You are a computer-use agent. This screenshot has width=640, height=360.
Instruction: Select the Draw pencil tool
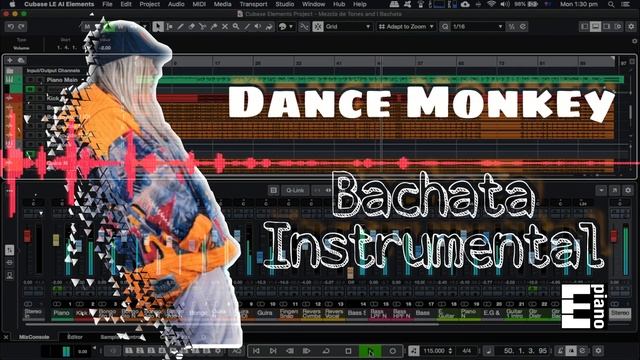point(180,27)
